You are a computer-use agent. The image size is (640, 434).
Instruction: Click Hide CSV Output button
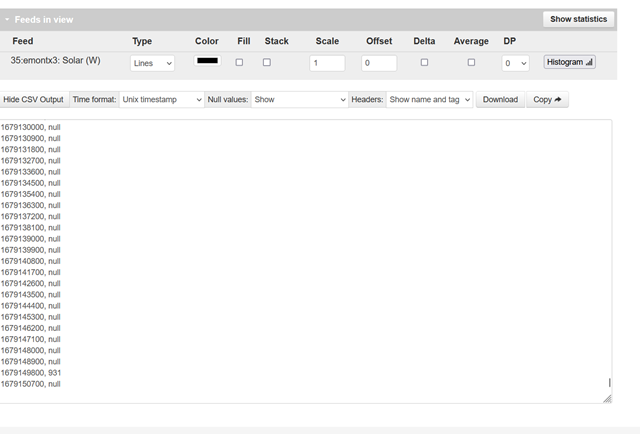tap(33, 100)
